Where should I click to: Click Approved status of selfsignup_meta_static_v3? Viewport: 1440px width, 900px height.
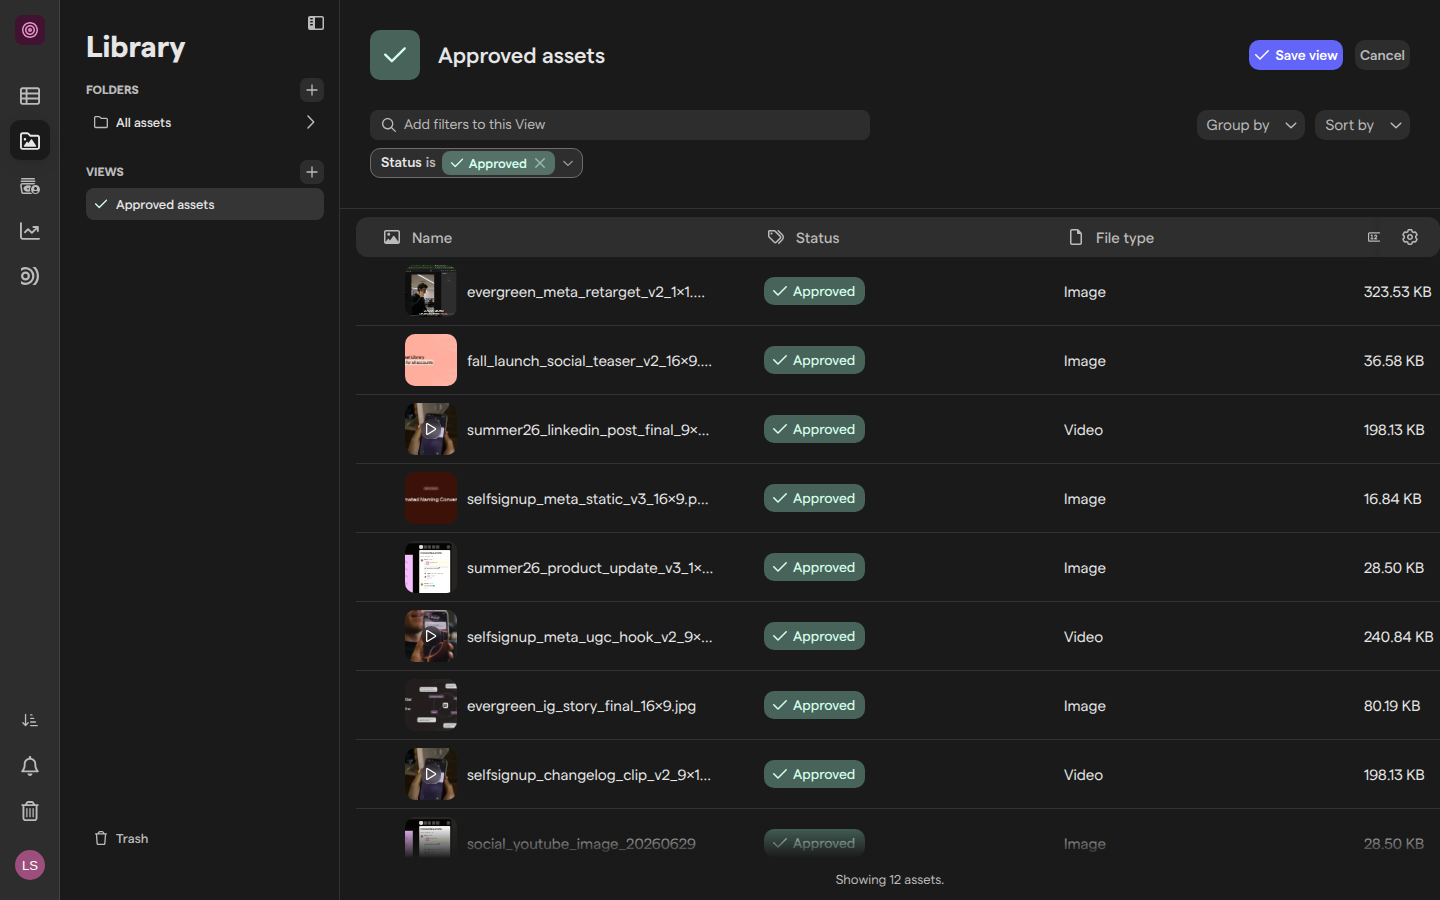click(814, 498)
